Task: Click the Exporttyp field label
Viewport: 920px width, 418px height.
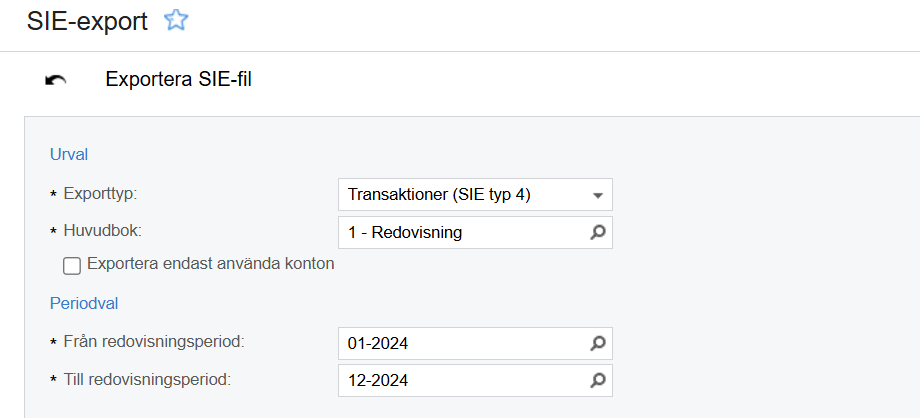Action: (x=99, y=193)
